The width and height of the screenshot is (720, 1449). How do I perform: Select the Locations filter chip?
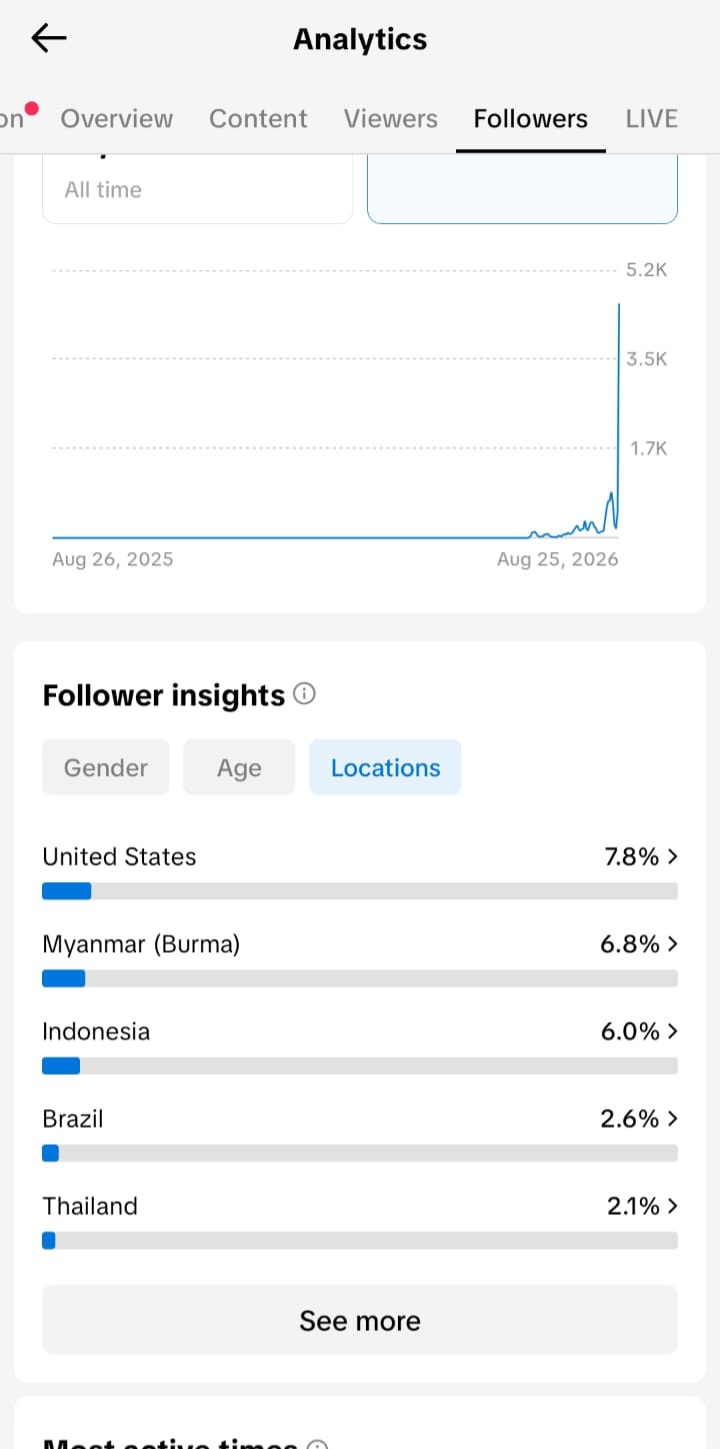coord(385,767)
